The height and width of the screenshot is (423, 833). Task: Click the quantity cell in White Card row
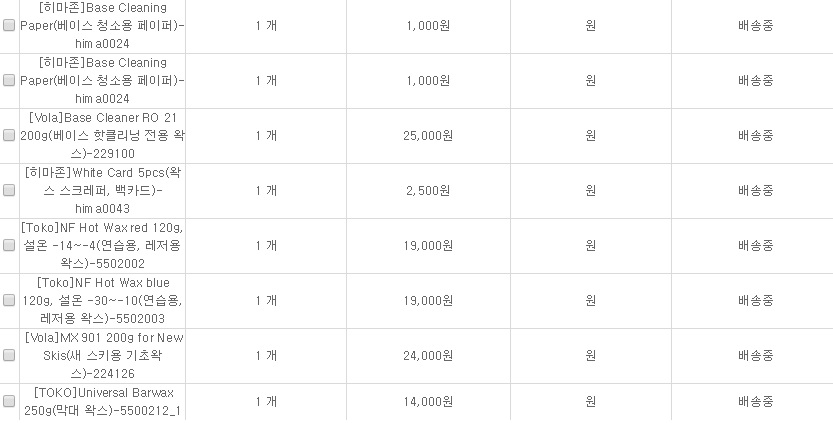pos(266,191)
